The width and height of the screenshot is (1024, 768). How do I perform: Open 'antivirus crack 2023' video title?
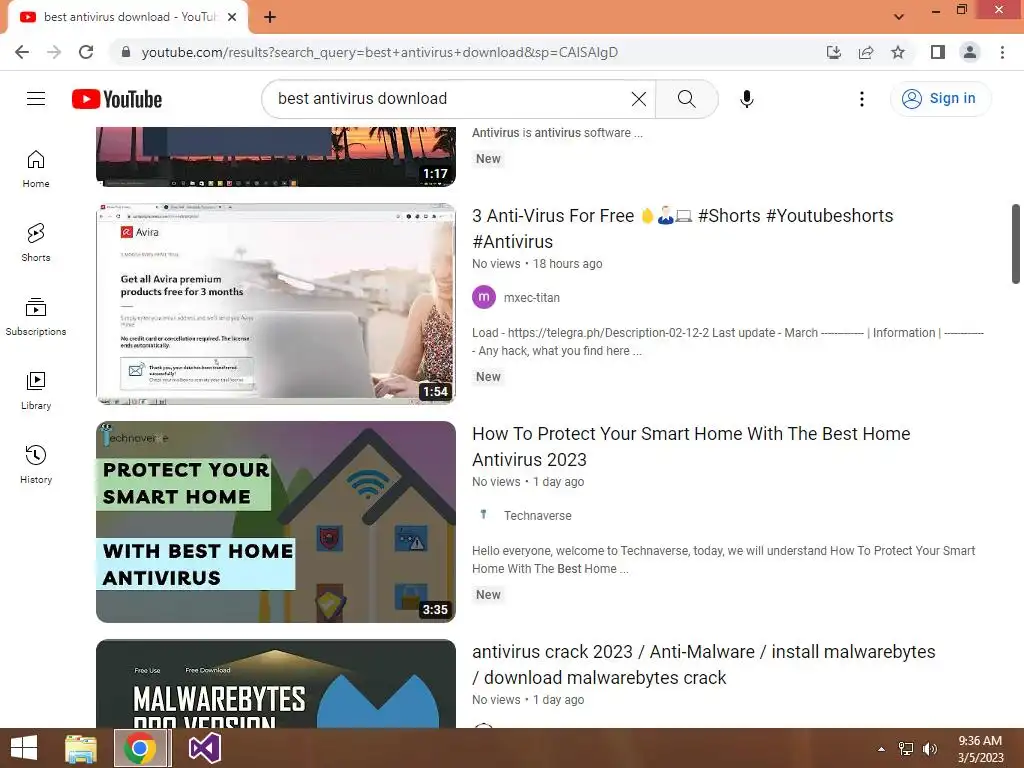point(703,665)
